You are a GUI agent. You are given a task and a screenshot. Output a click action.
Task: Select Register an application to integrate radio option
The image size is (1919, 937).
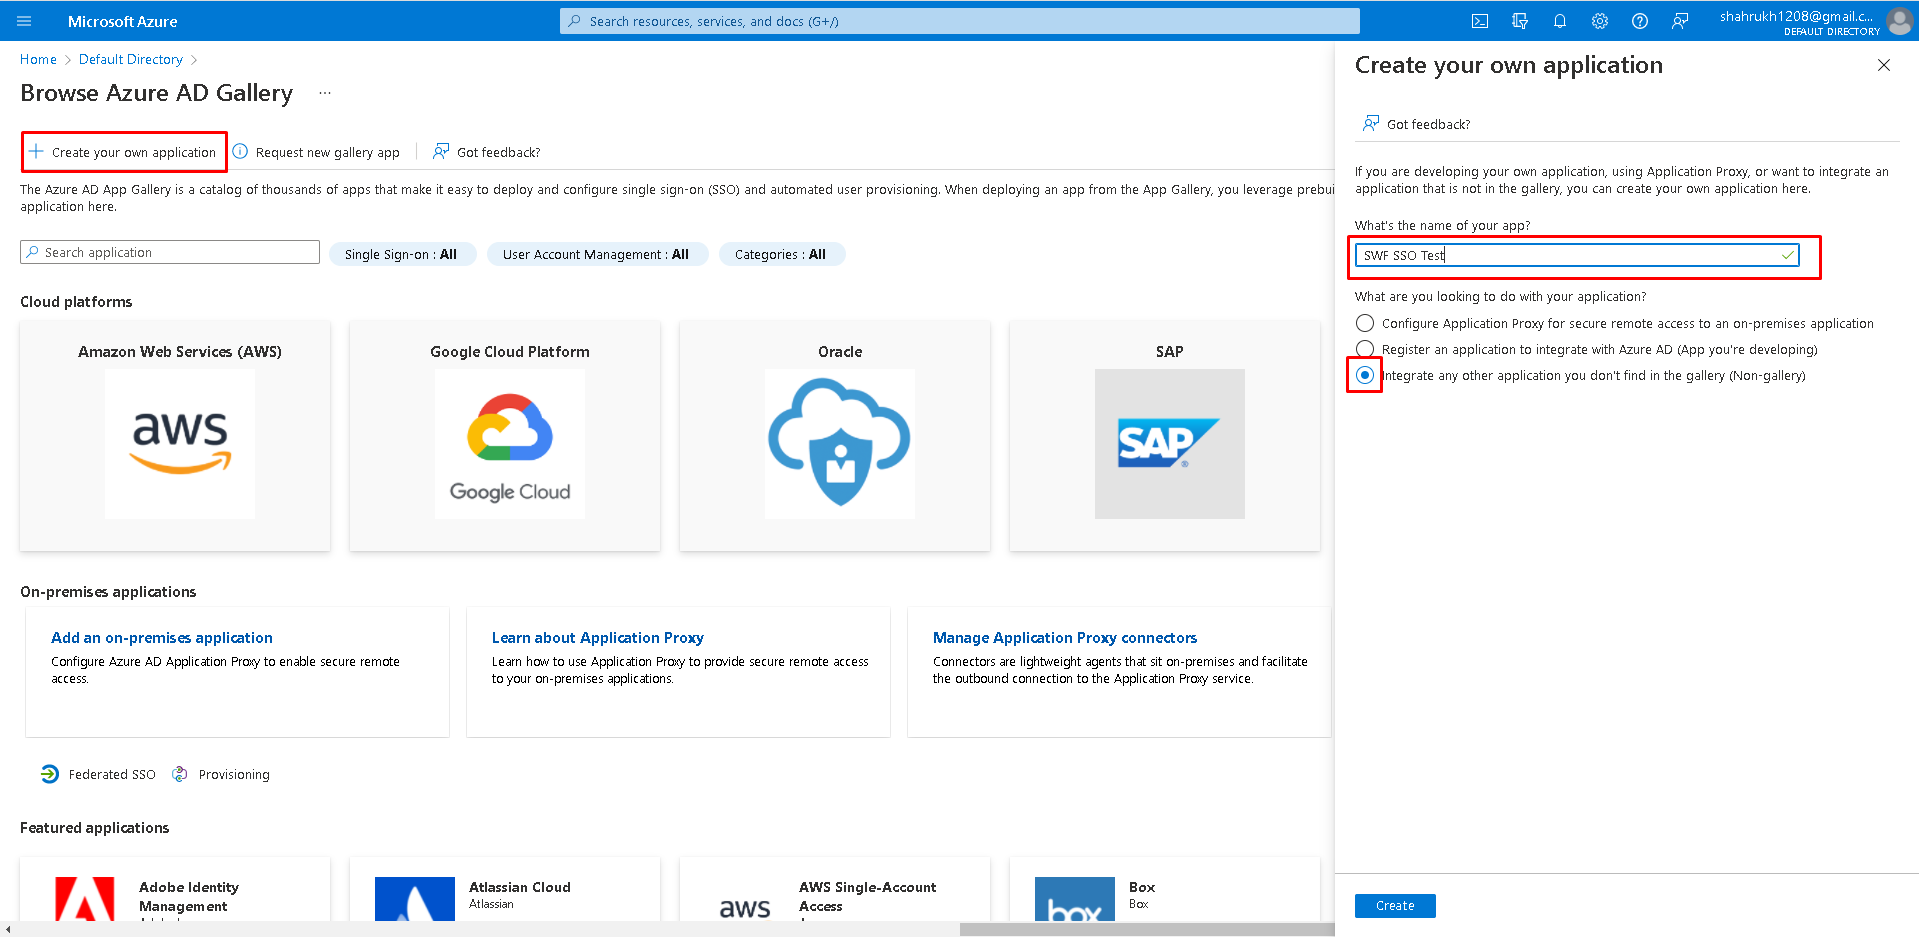pos(1365,349)
